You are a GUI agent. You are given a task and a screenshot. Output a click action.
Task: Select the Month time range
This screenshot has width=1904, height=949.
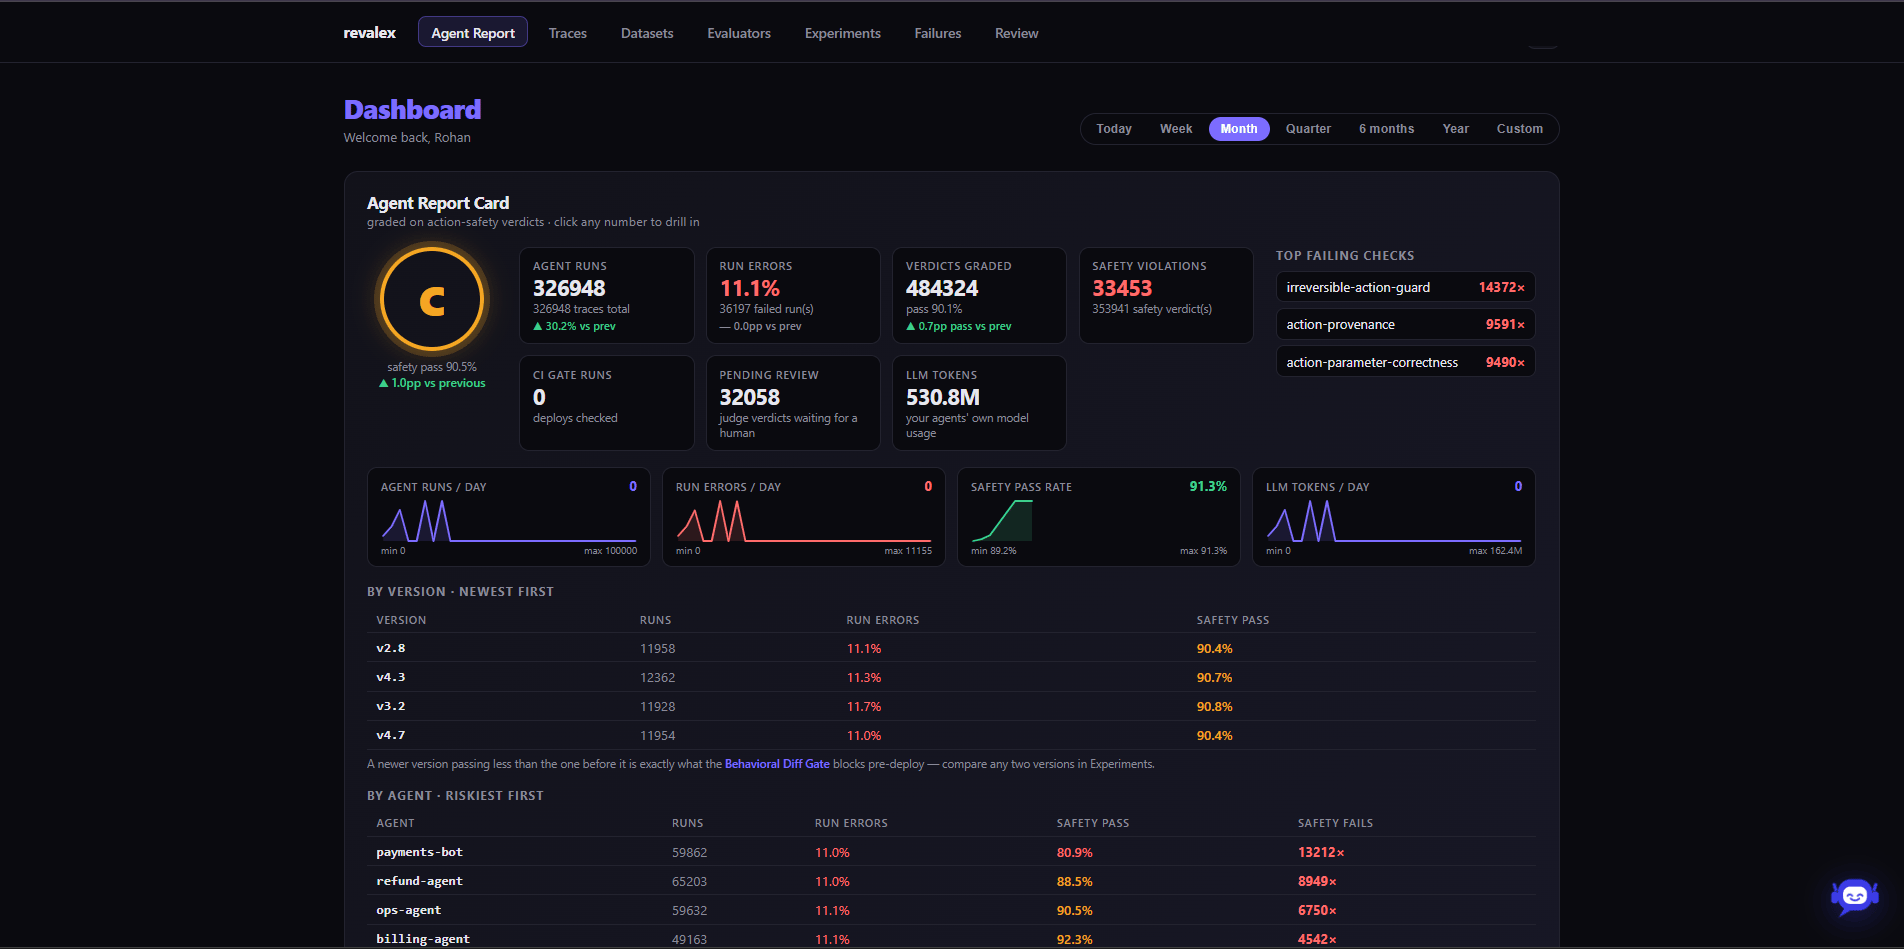click(1239, 129)
